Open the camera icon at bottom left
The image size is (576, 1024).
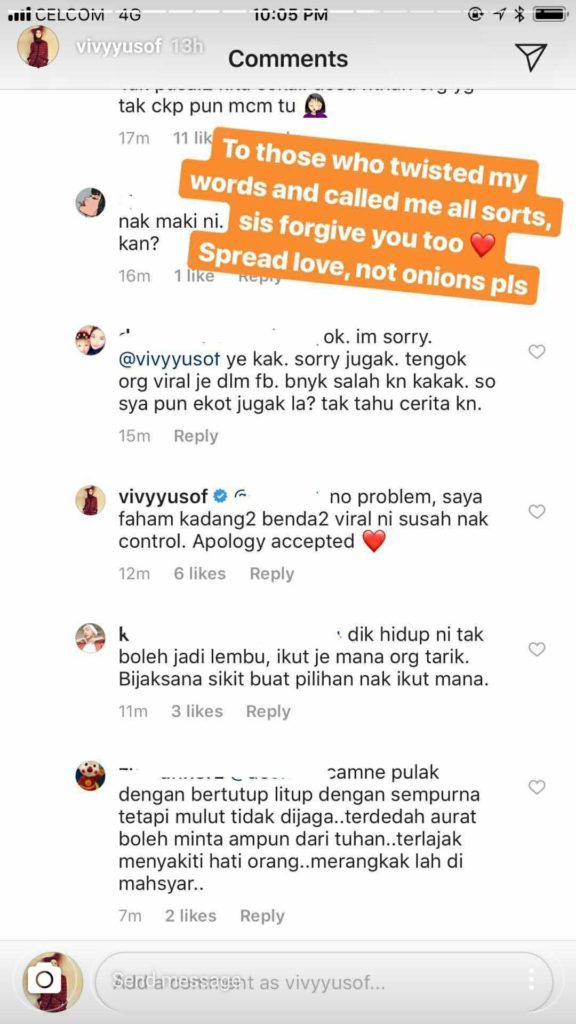point(44,980)
